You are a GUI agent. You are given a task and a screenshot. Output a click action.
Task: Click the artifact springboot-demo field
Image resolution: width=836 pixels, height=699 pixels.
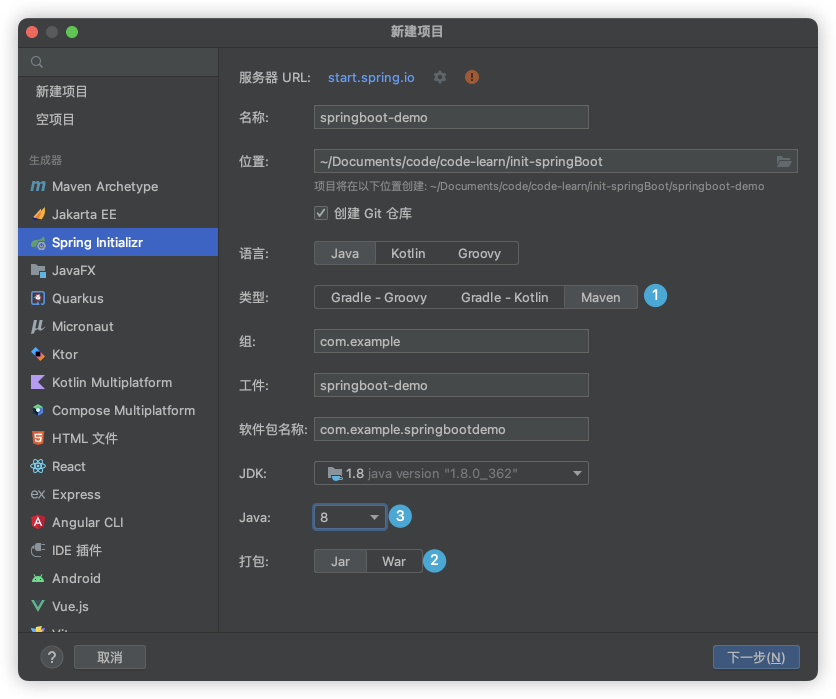[x=451, y=385]
